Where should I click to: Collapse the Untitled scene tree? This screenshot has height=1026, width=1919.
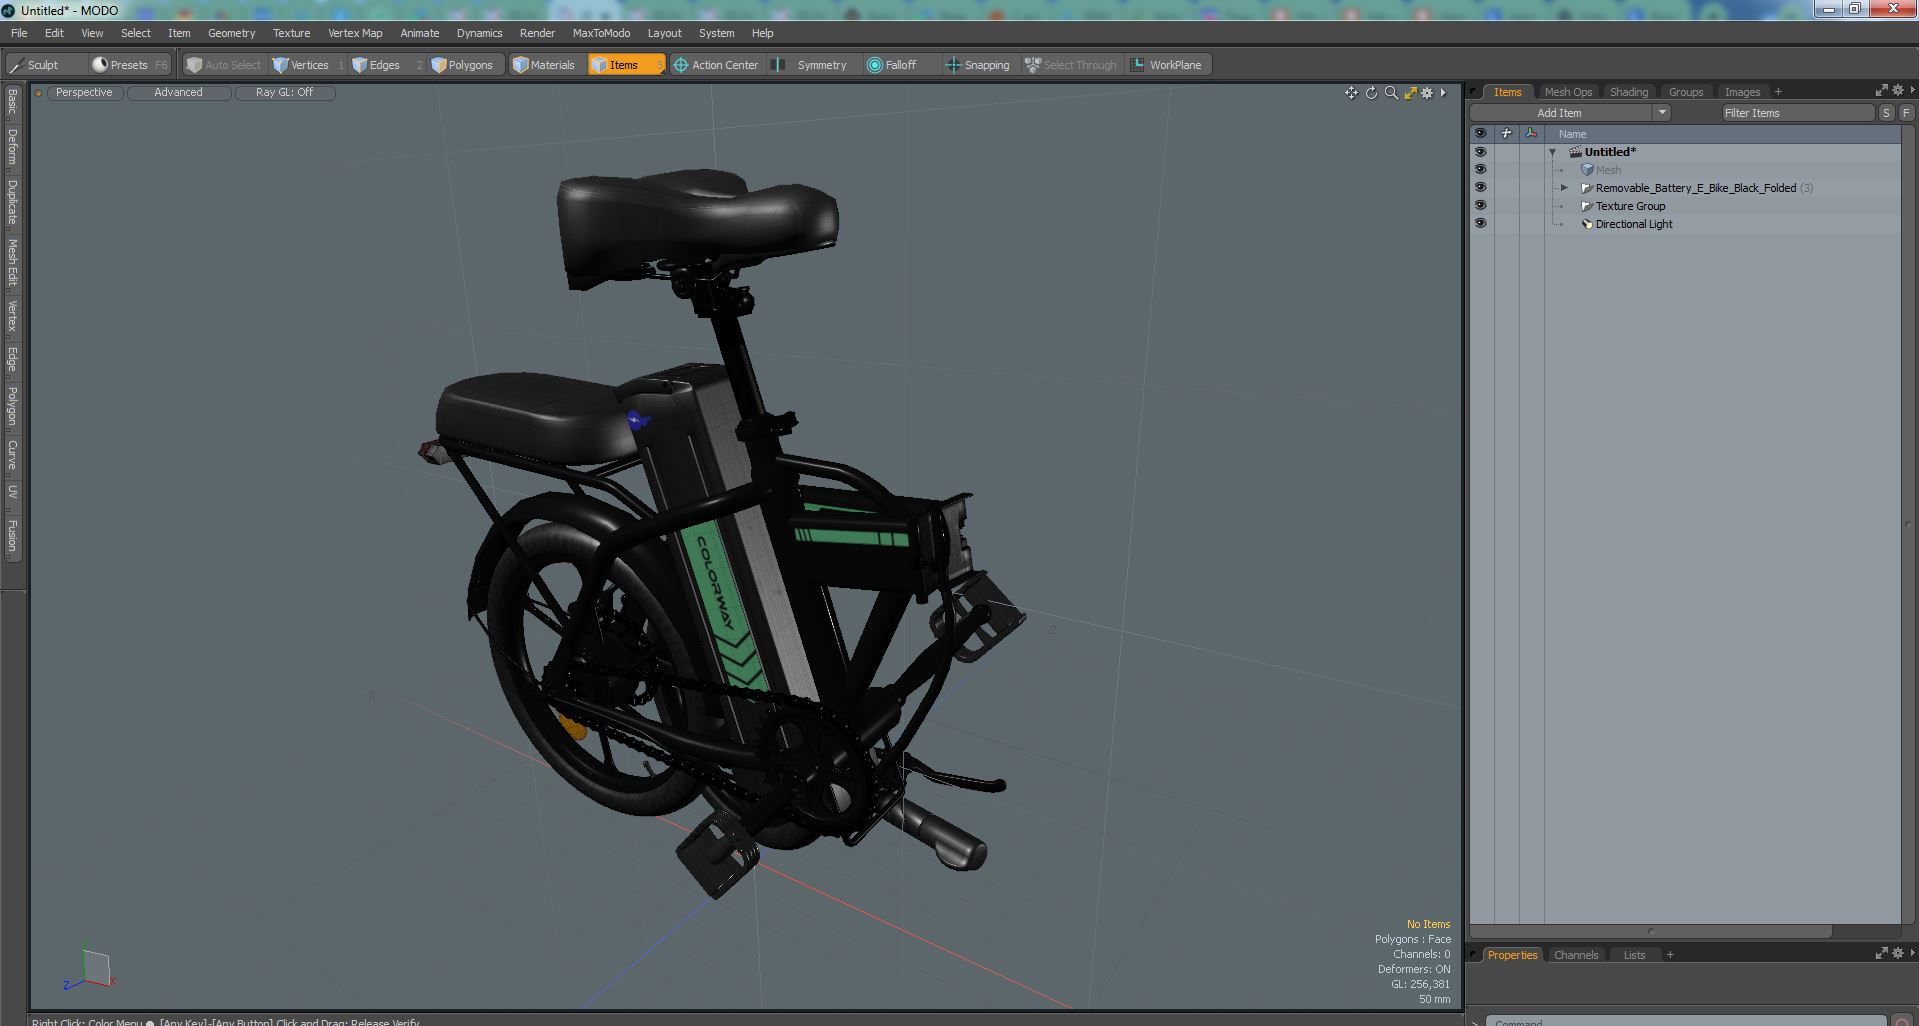[1553, 153]
